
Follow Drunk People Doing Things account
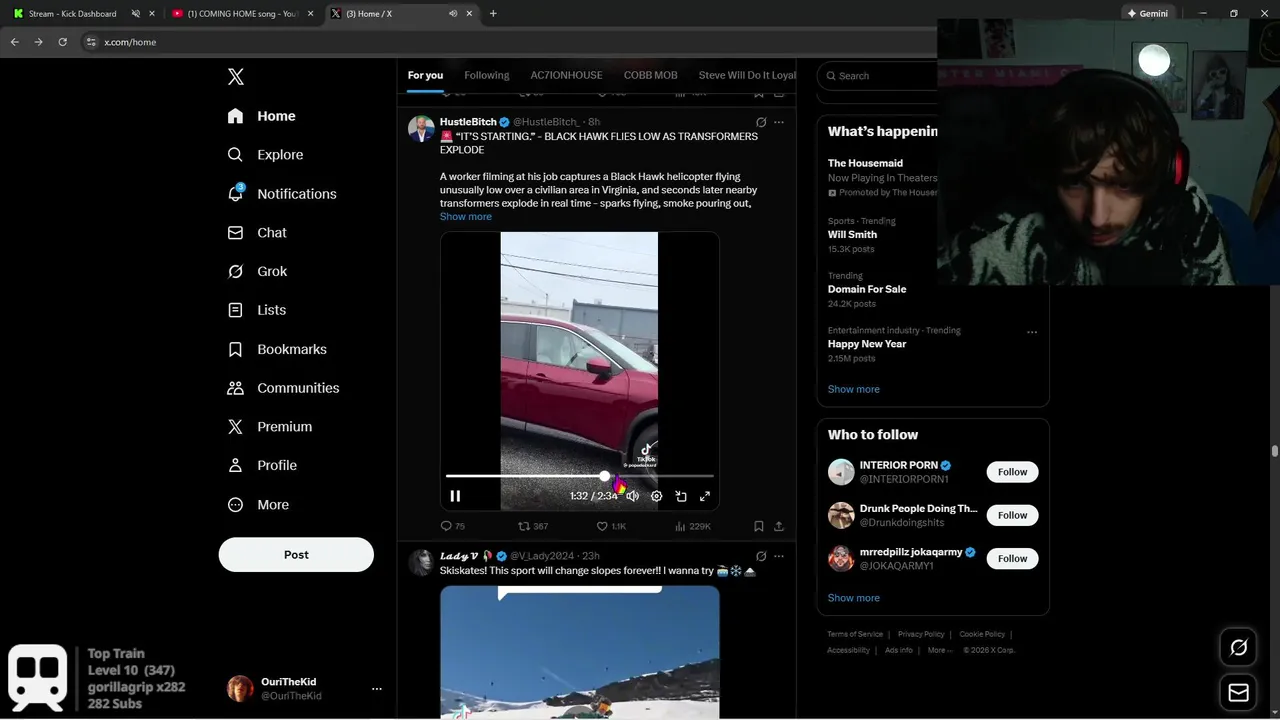click(x=1012, y=515)
